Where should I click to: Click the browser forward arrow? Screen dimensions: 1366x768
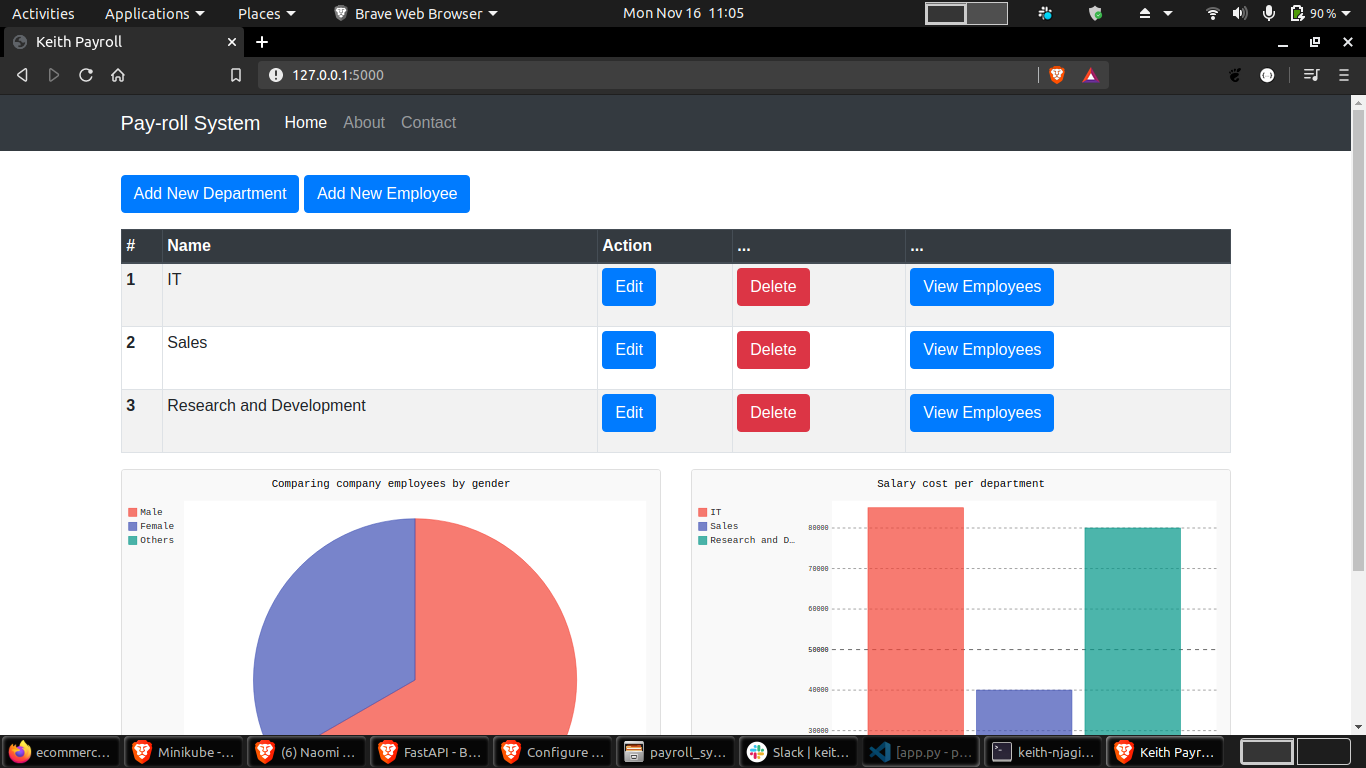[x=54, y=75]
